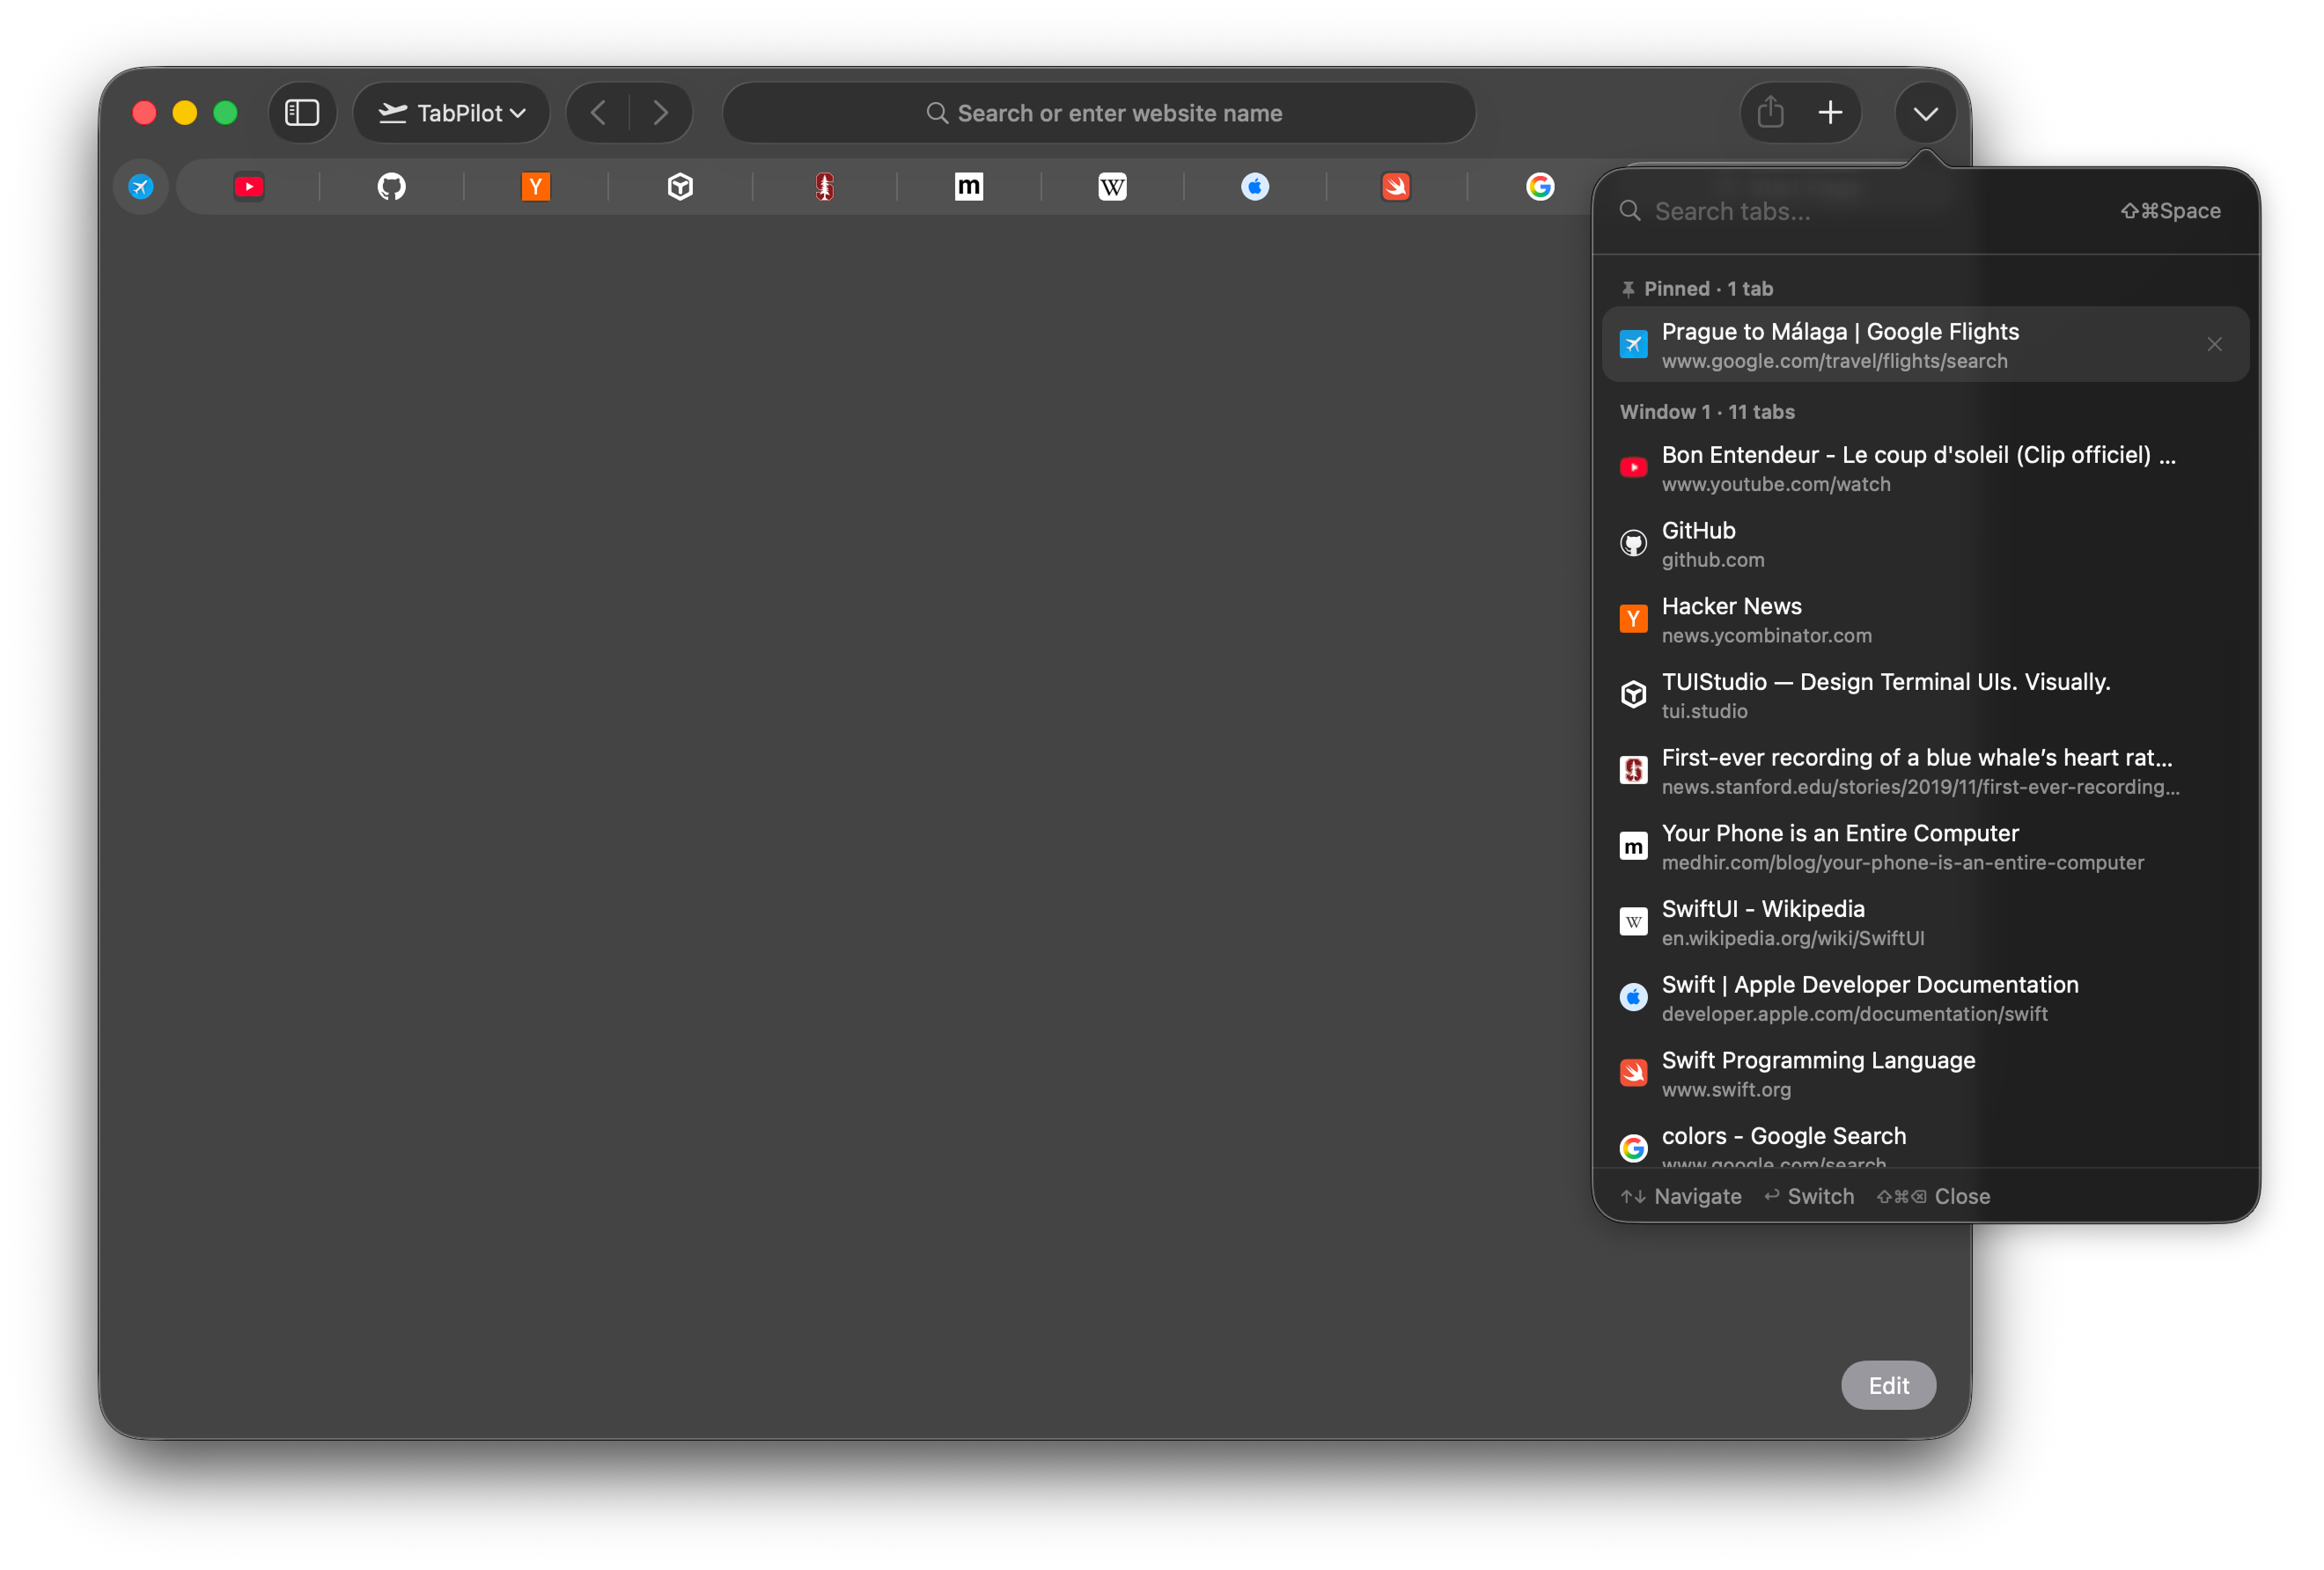Viewport: 2324px width, 1570px height.
Task: Click the Navigate hint in popup footer
Action: tap(1681, 1196)
